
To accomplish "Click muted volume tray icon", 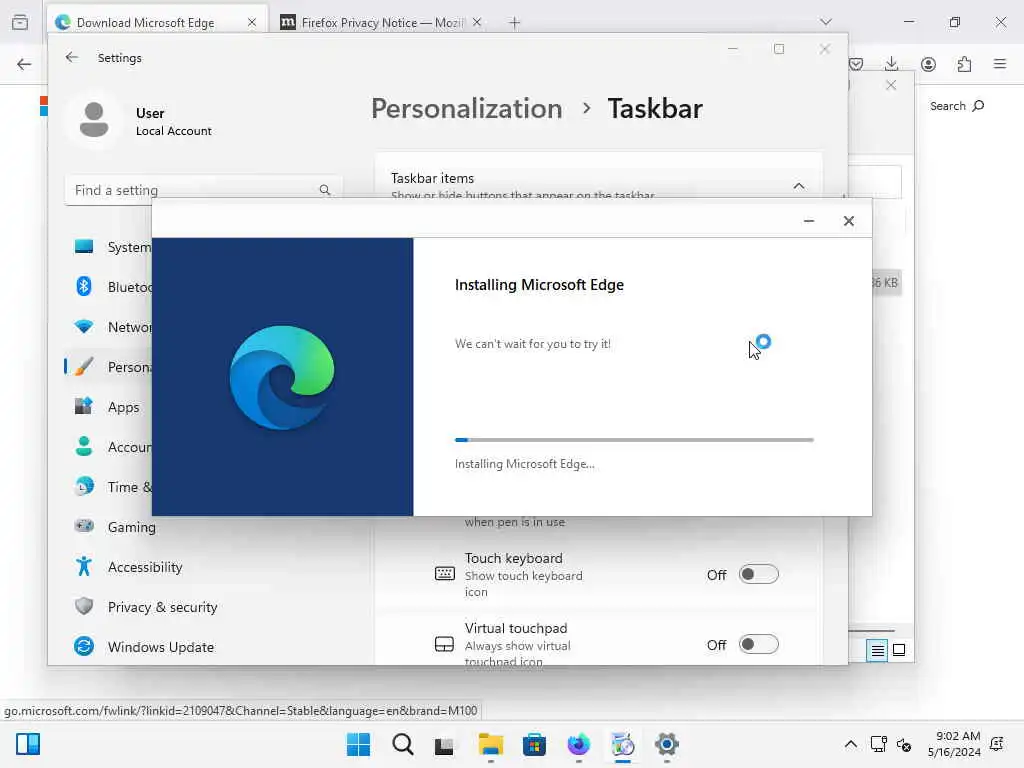I will tap(904, 744).
